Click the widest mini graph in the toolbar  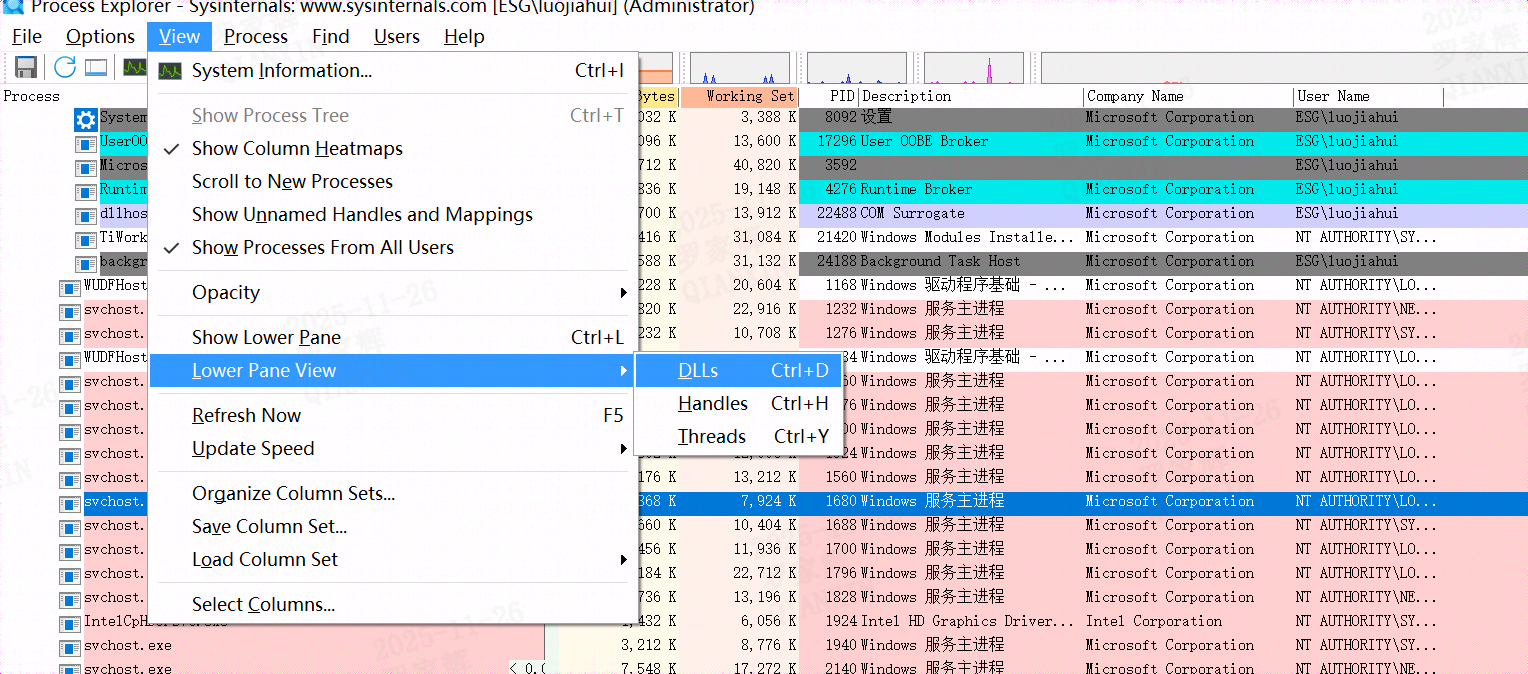(x=1284, y=68)
